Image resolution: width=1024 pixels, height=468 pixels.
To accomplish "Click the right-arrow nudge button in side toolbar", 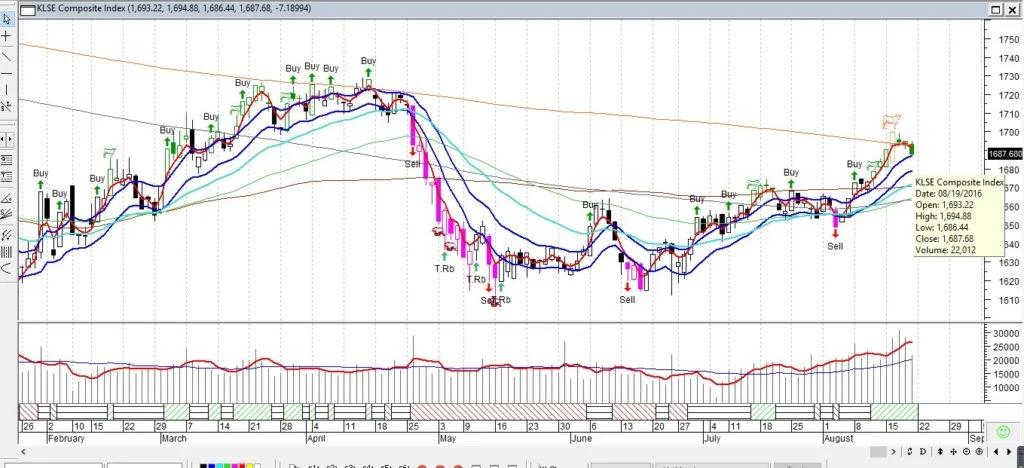I will click(10, 139).
